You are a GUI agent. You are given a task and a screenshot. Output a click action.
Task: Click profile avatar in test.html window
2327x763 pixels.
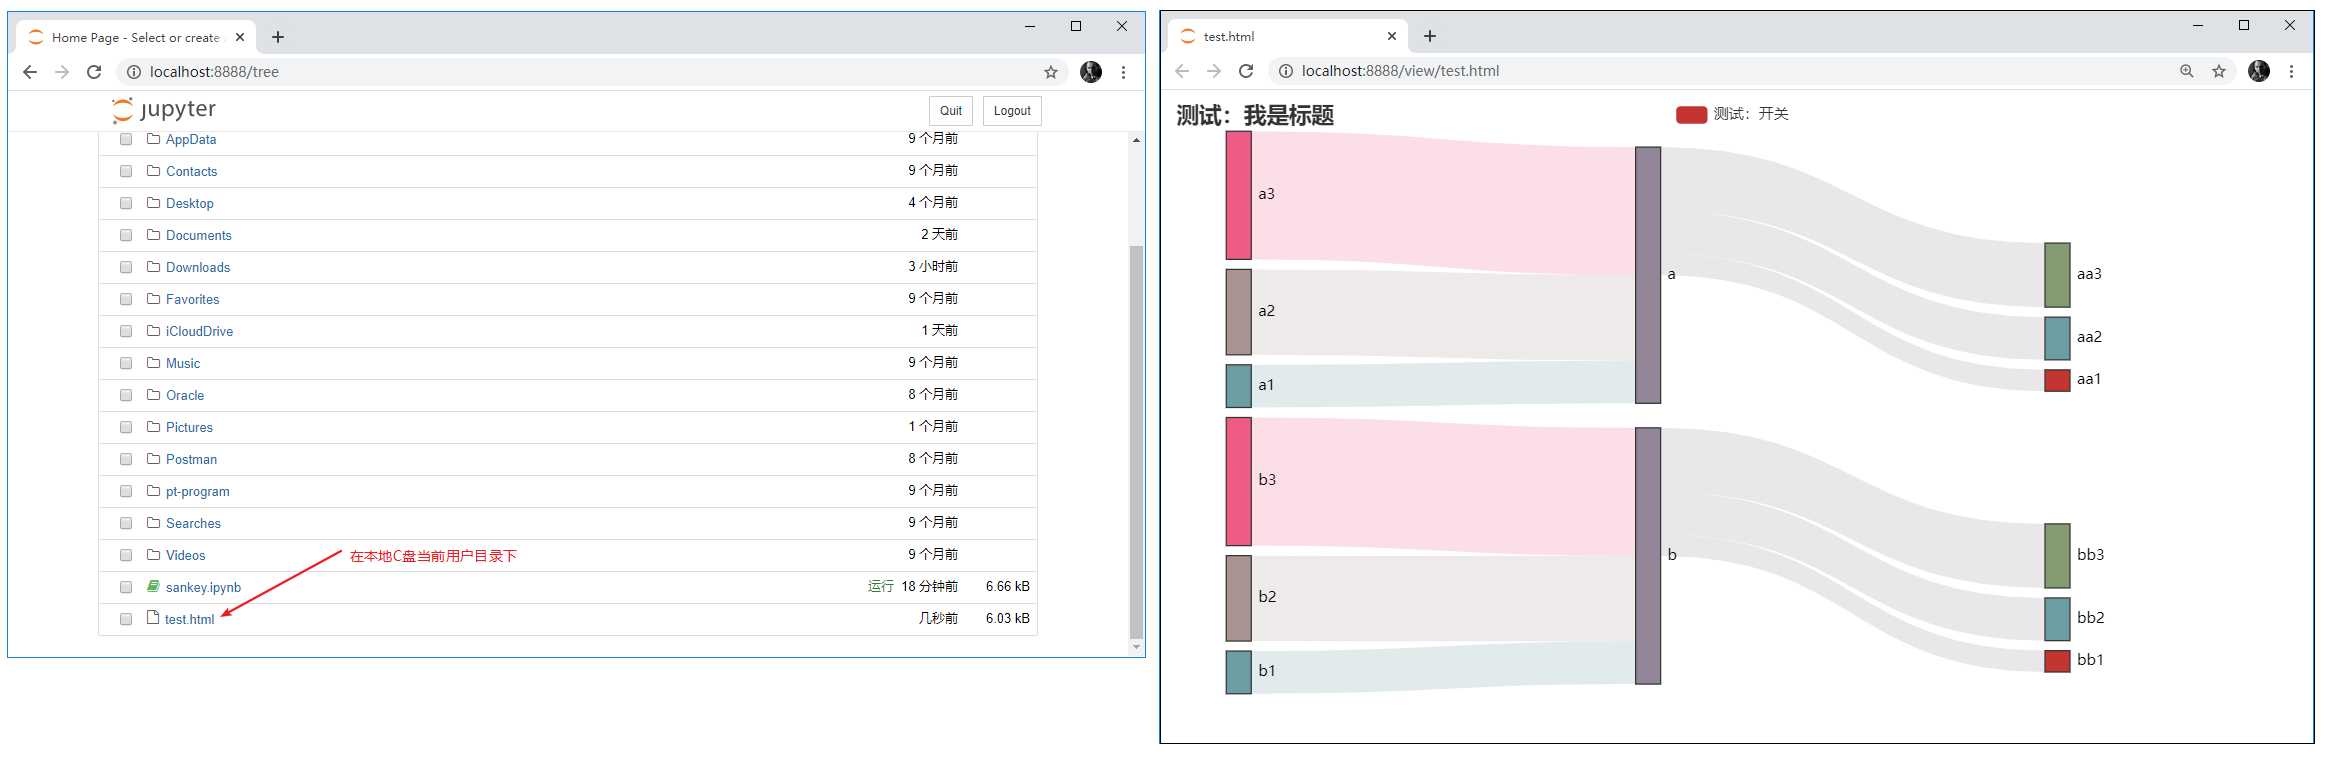(x=2258, y=71)
